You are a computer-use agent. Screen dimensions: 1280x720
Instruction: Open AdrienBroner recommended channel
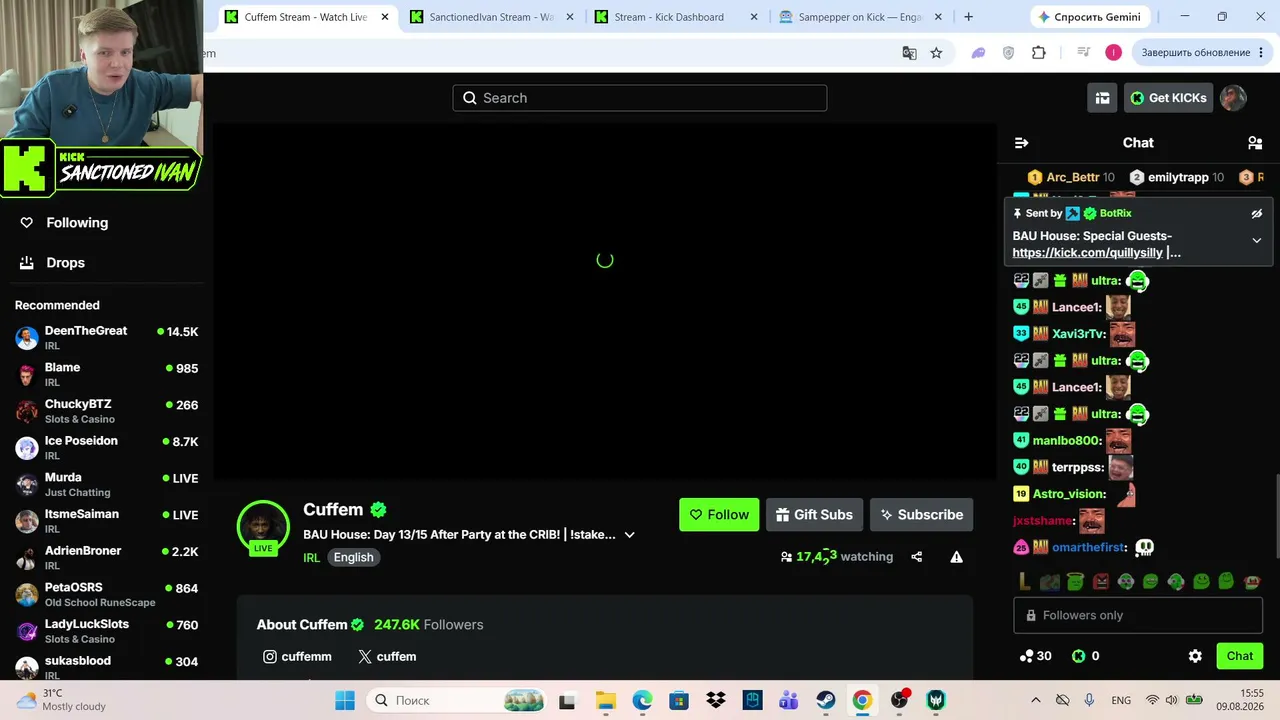(x=107, y=557)
